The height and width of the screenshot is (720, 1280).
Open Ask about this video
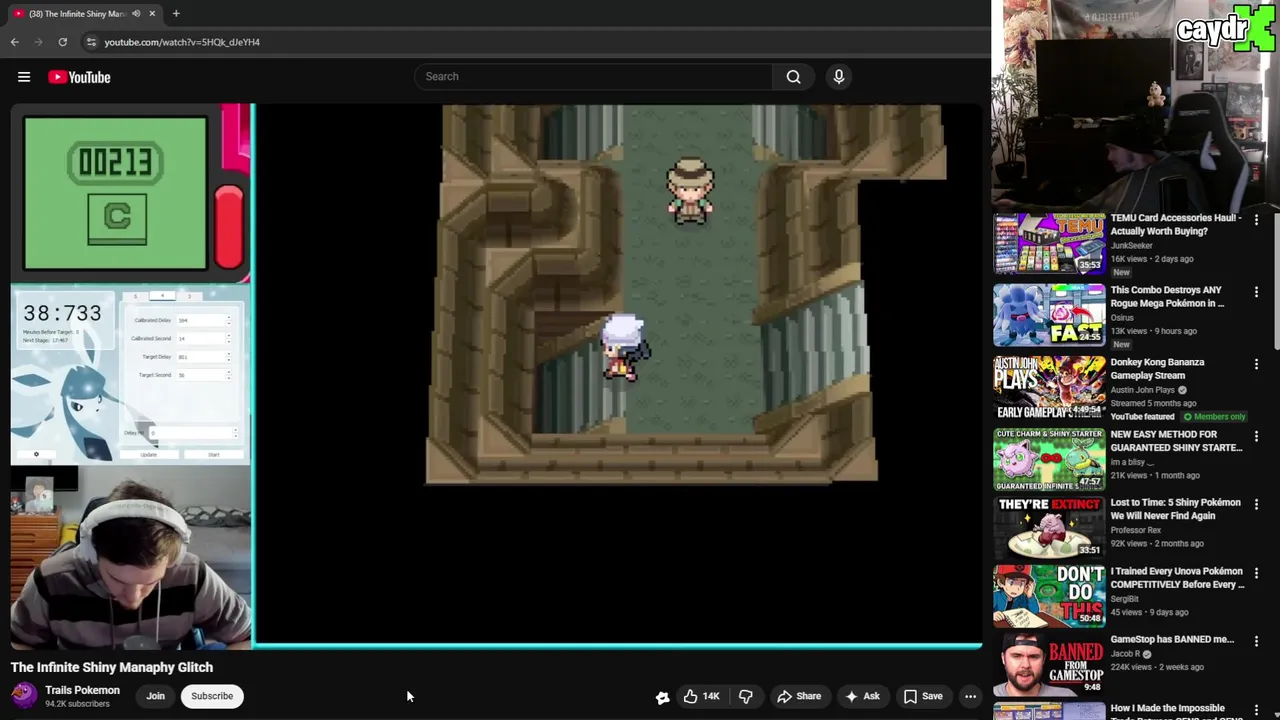(862, 696)
